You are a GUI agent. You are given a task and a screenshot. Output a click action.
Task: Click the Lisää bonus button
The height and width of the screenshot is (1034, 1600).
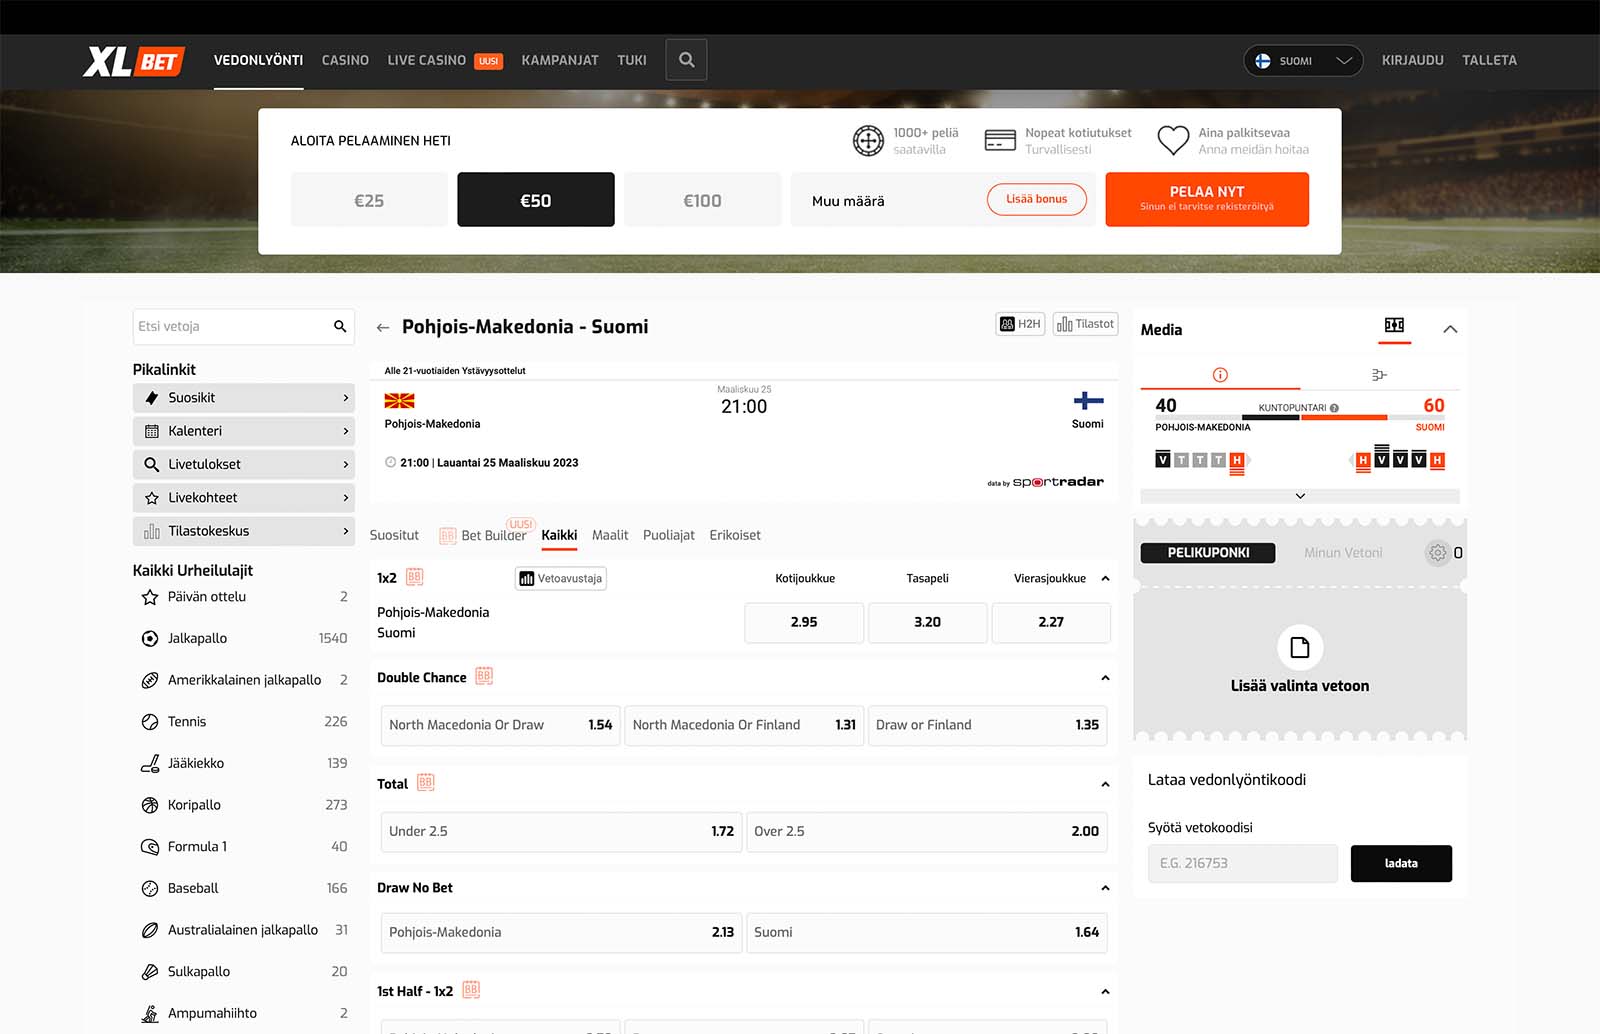(1036, 200)
